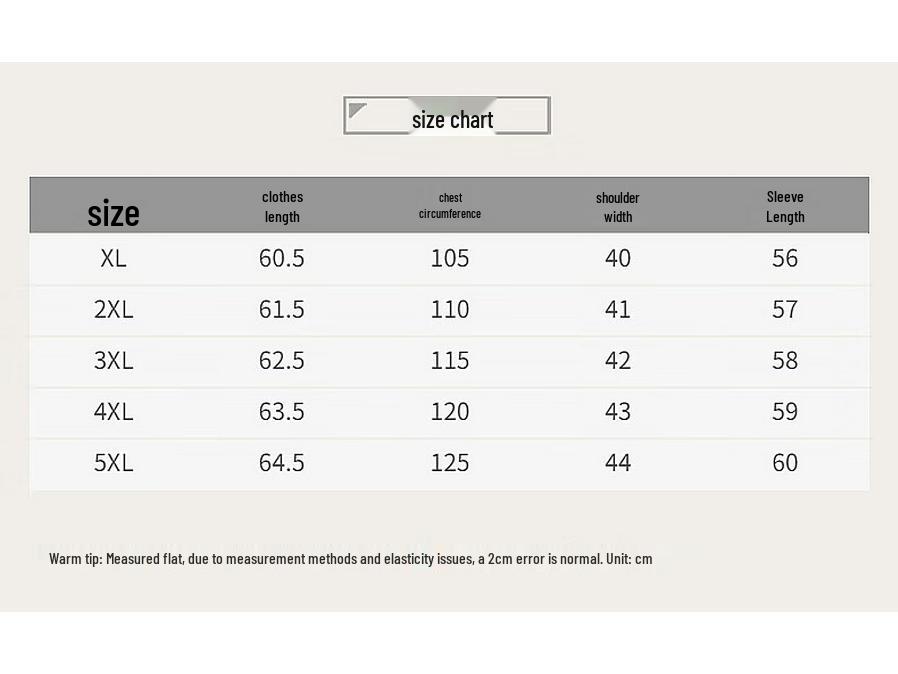
Task: Select the bold "size" column header
Action: click(x=113, y=213)
